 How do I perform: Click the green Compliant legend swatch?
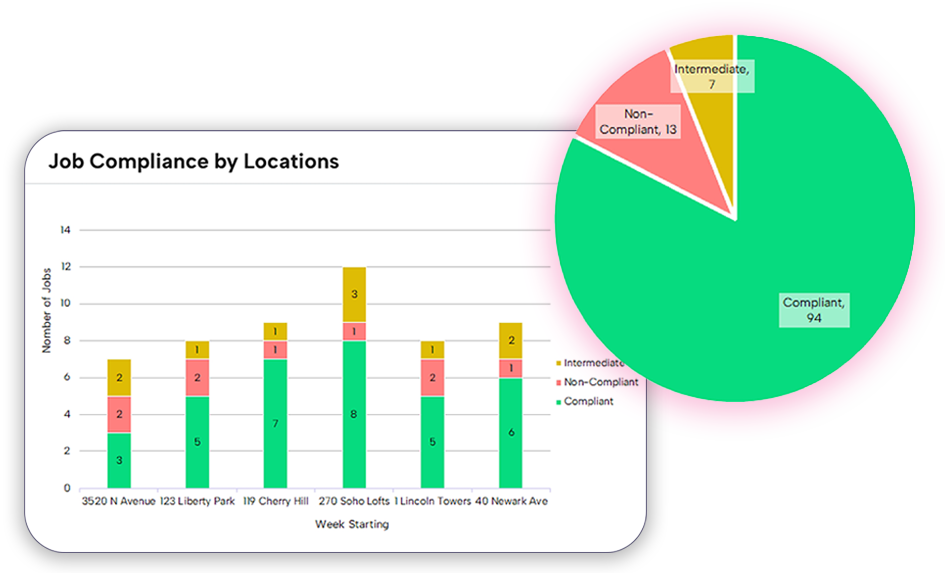point(559,402)
